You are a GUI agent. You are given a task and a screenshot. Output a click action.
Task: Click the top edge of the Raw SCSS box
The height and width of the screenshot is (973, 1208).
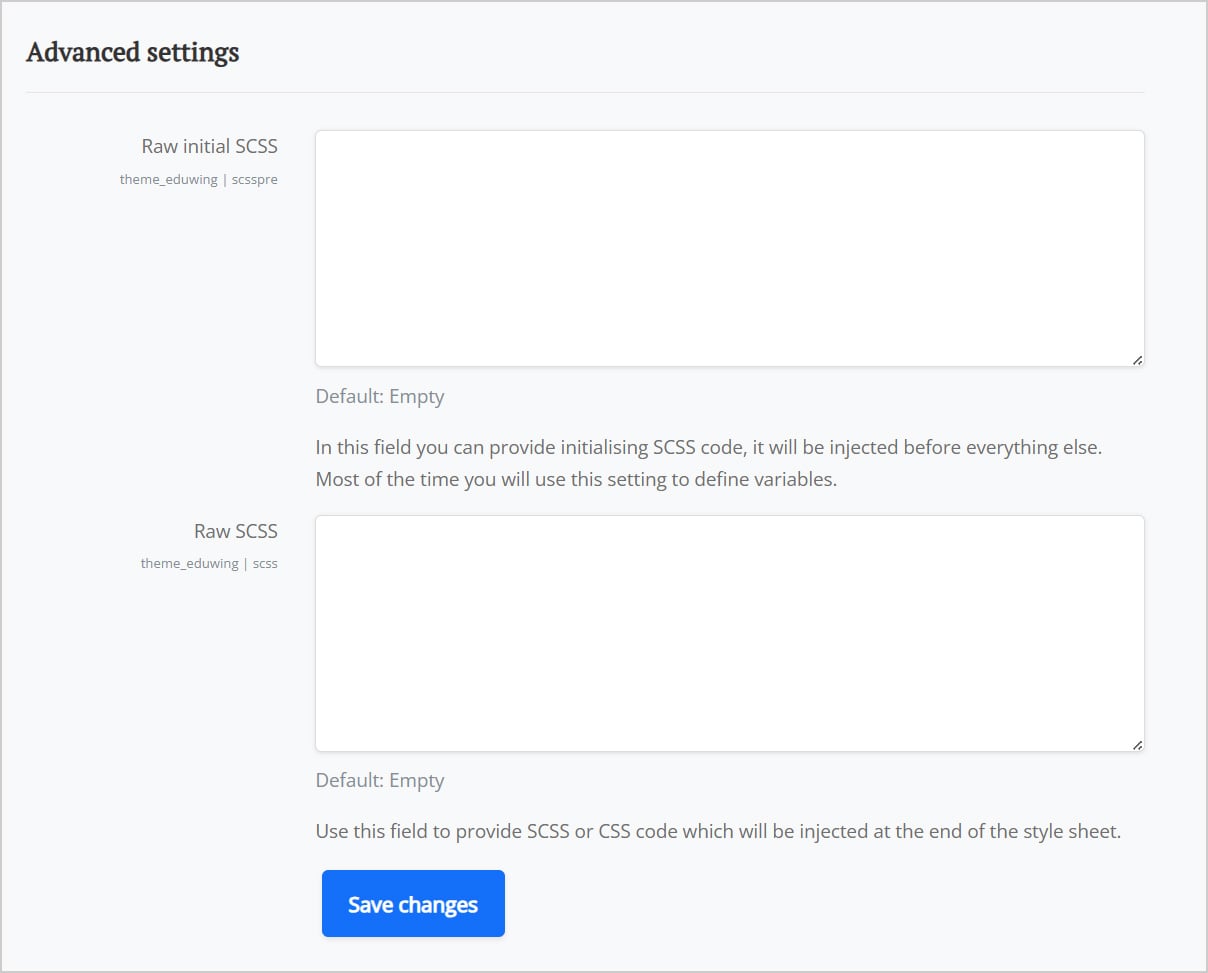[x=729, y=516]
